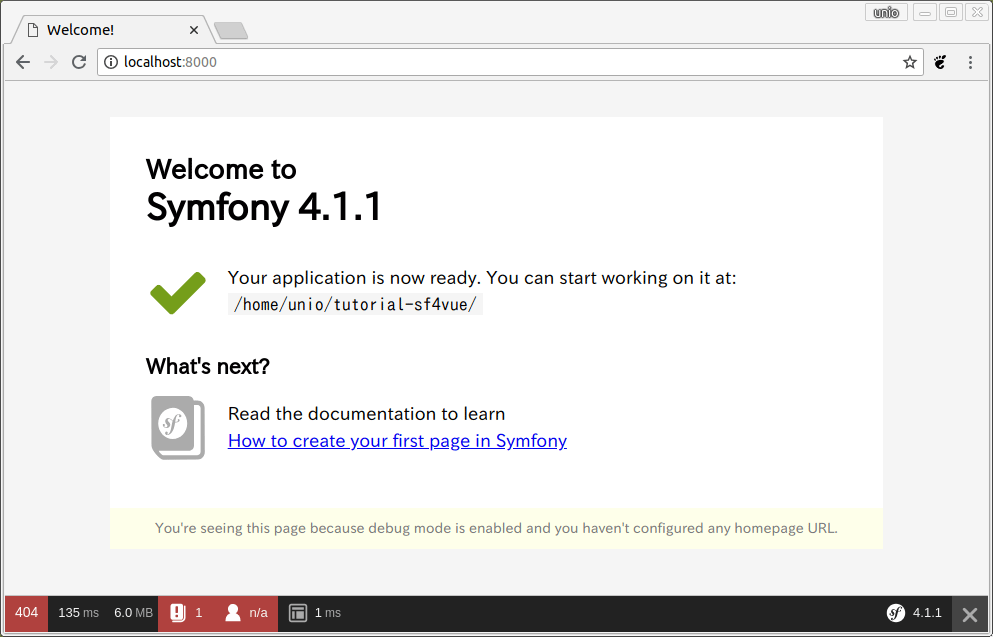Close the Symfony debug toolbar
Screen dimensions: 993x637
click(970, 614)
